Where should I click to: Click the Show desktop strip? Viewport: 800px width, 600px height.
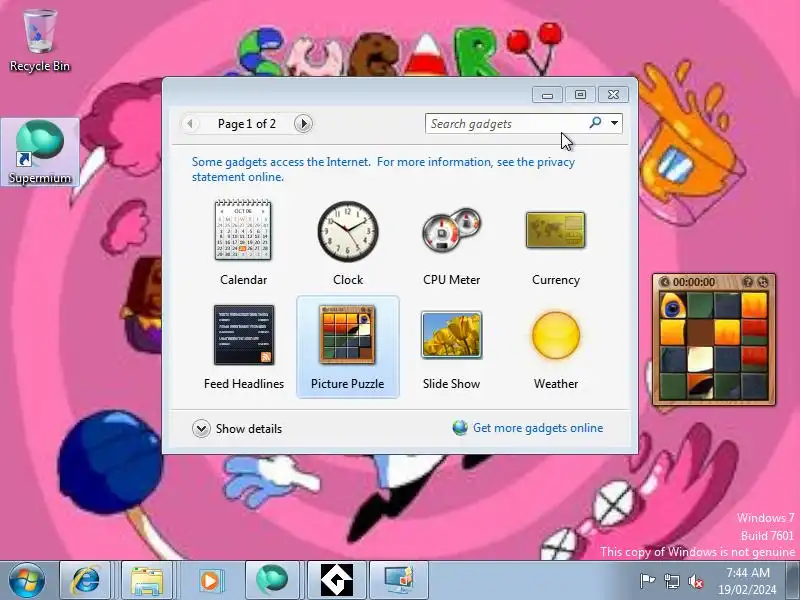point(794,580)
